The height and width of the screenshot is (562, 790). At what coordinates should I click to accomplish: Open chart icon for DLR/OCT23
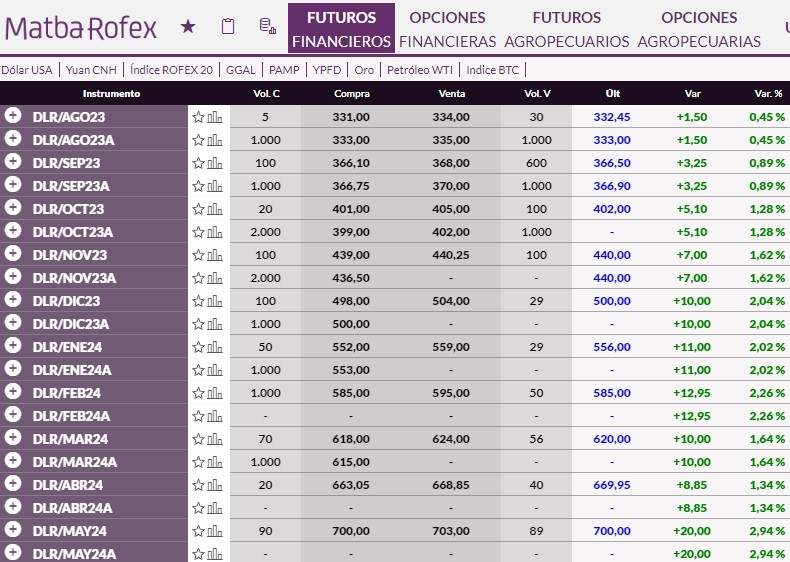[x=215, y=209]
